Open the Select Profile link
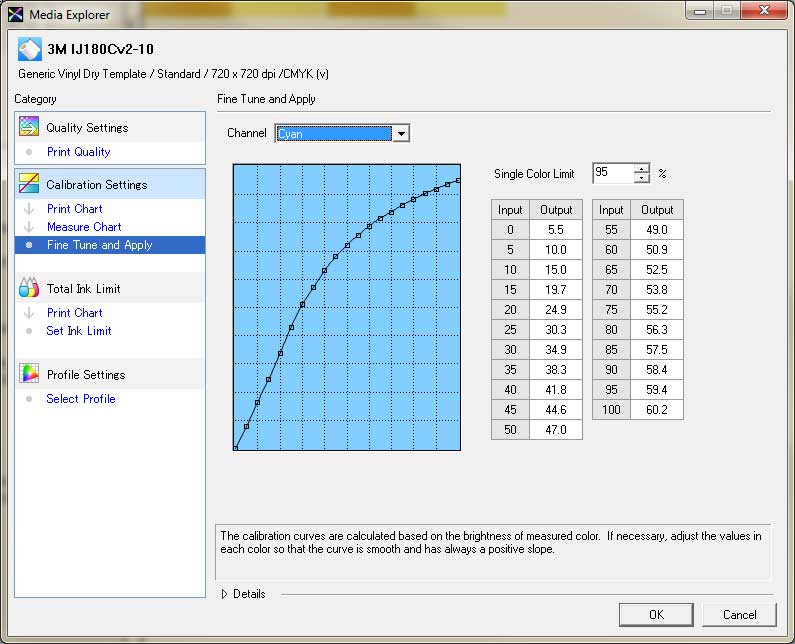 81,399
